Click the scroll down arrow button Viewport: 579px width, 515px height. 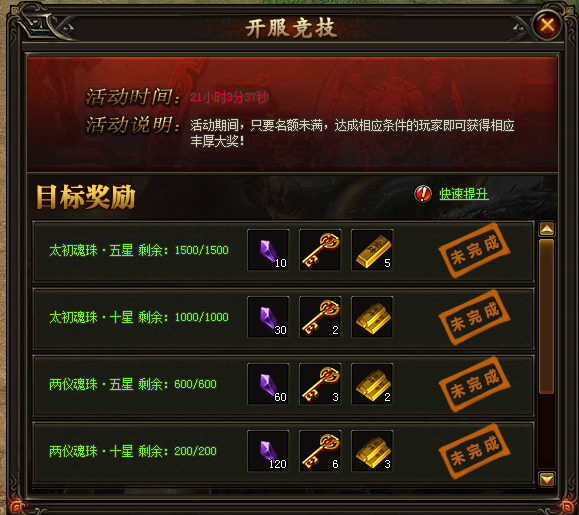pos(547,479)
